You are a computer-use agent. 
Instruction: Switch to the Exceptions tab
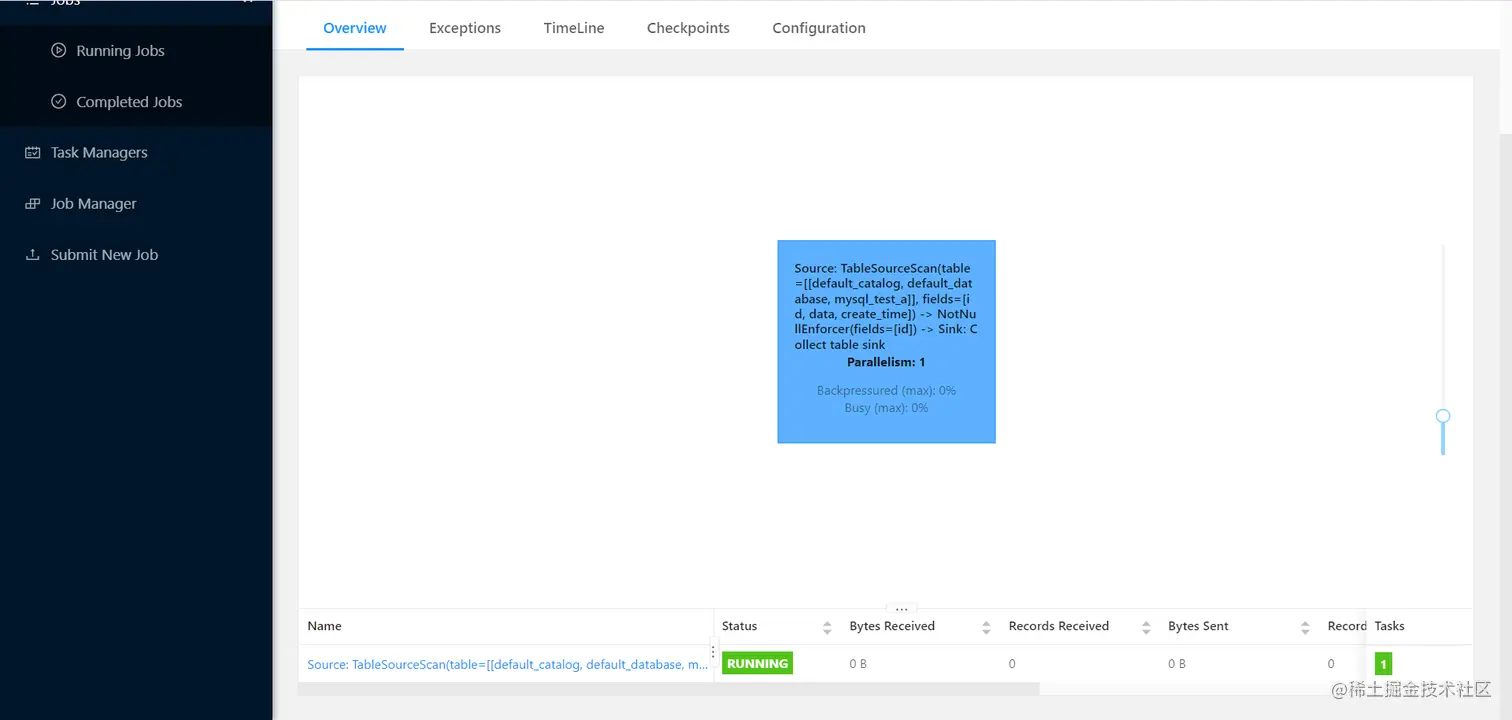(x=465, y=28)
